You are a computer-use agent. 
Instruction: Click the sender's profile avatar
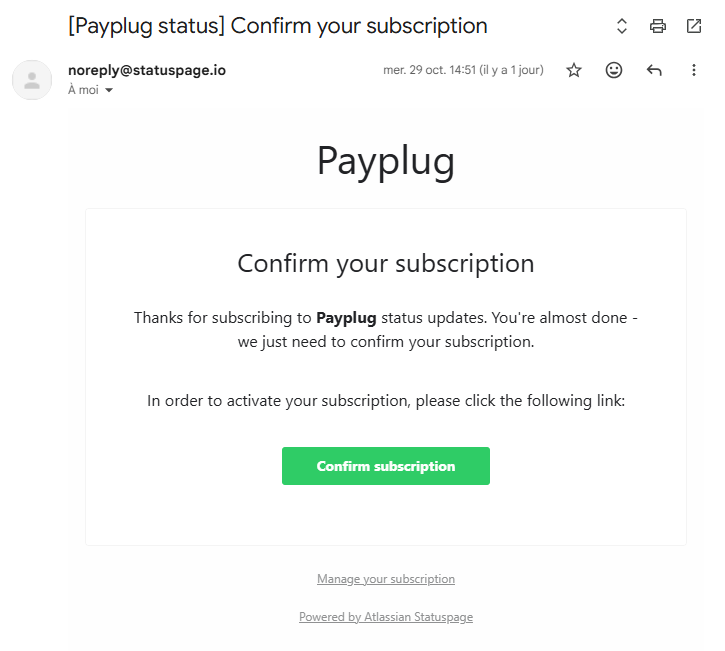(32, 80)
